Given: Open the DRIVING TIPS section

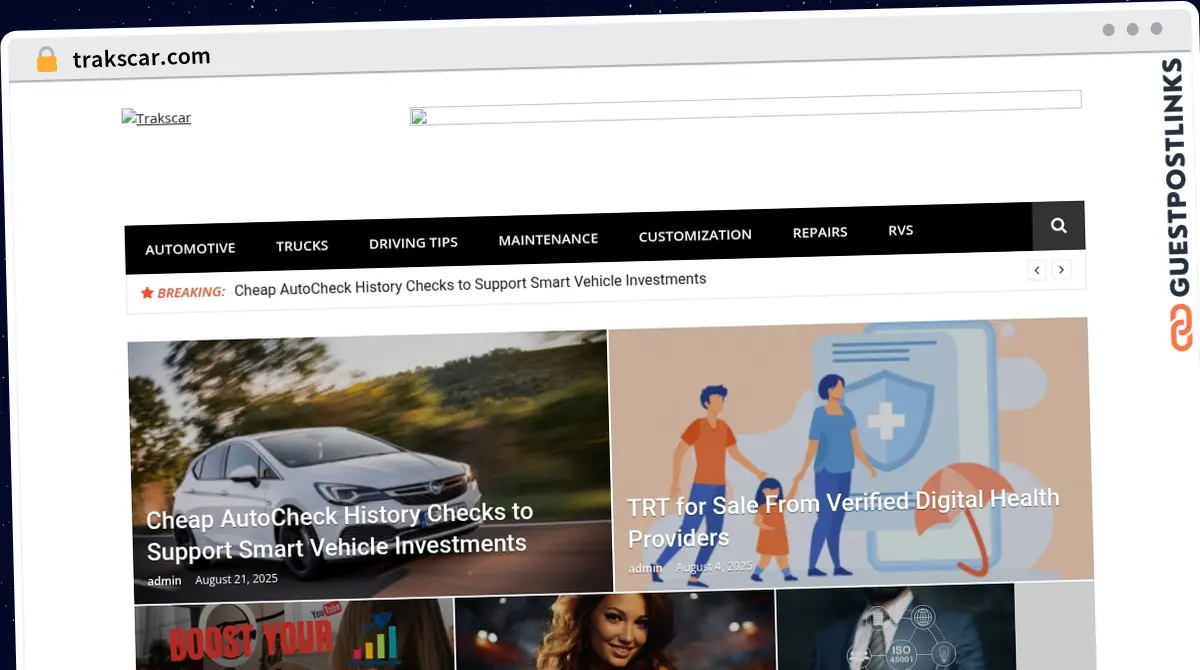Looking at the screenshot, I should [413, 242].
